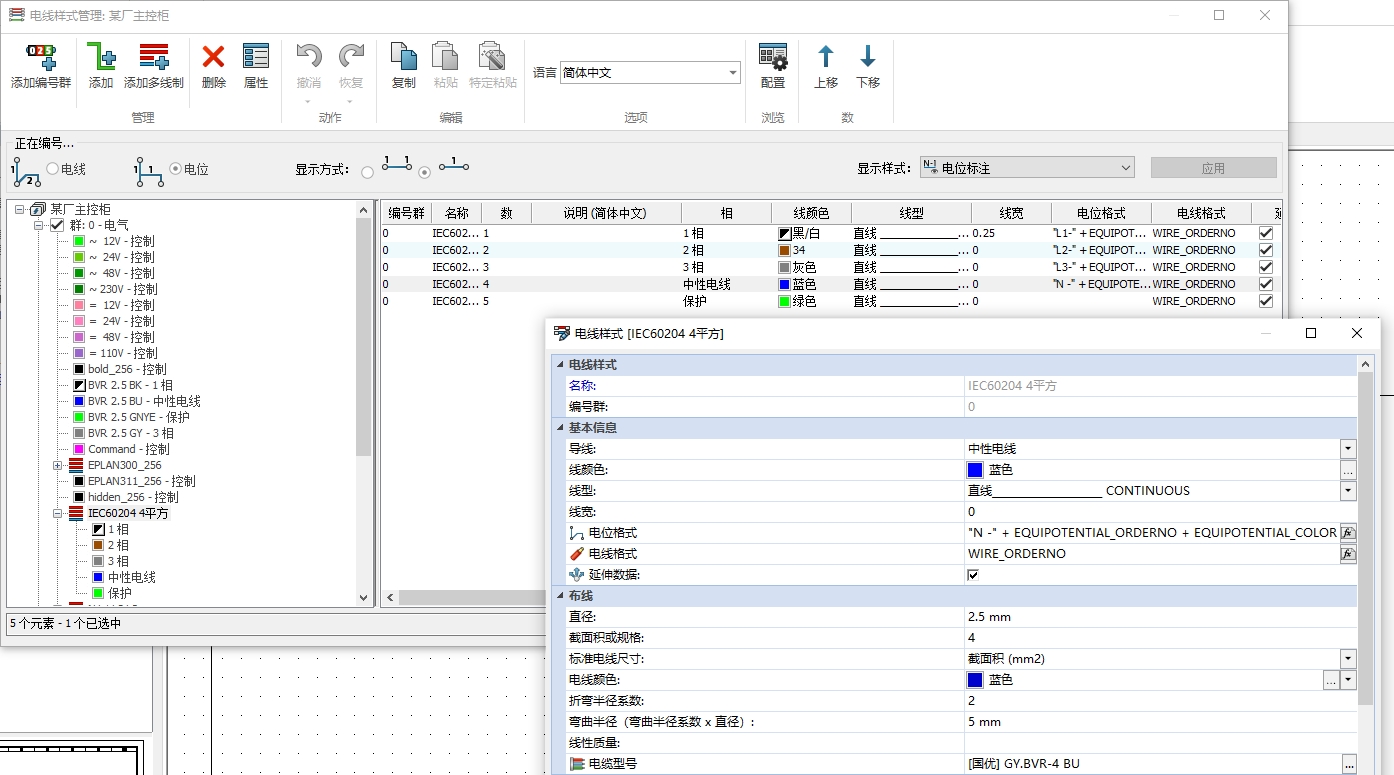Move the item up with 上移

click(826, 58)
